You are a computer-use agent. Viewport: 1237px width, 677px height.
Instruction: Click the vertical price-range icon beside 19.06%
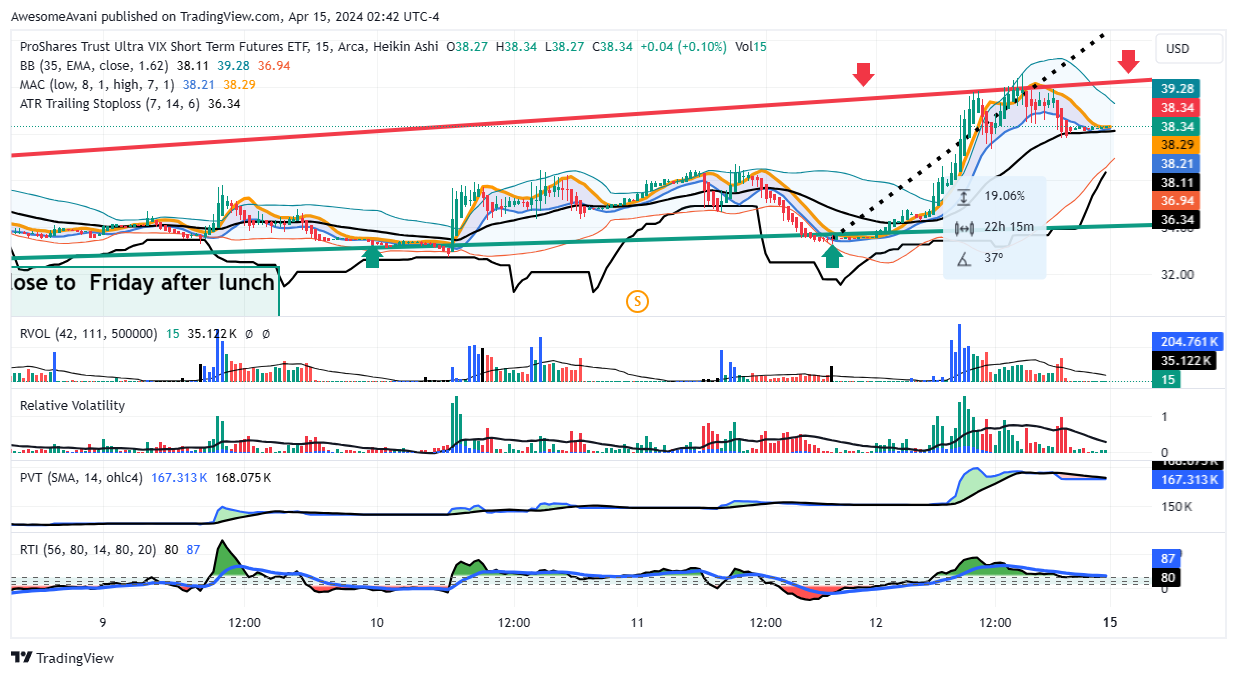tap(963, 197)
